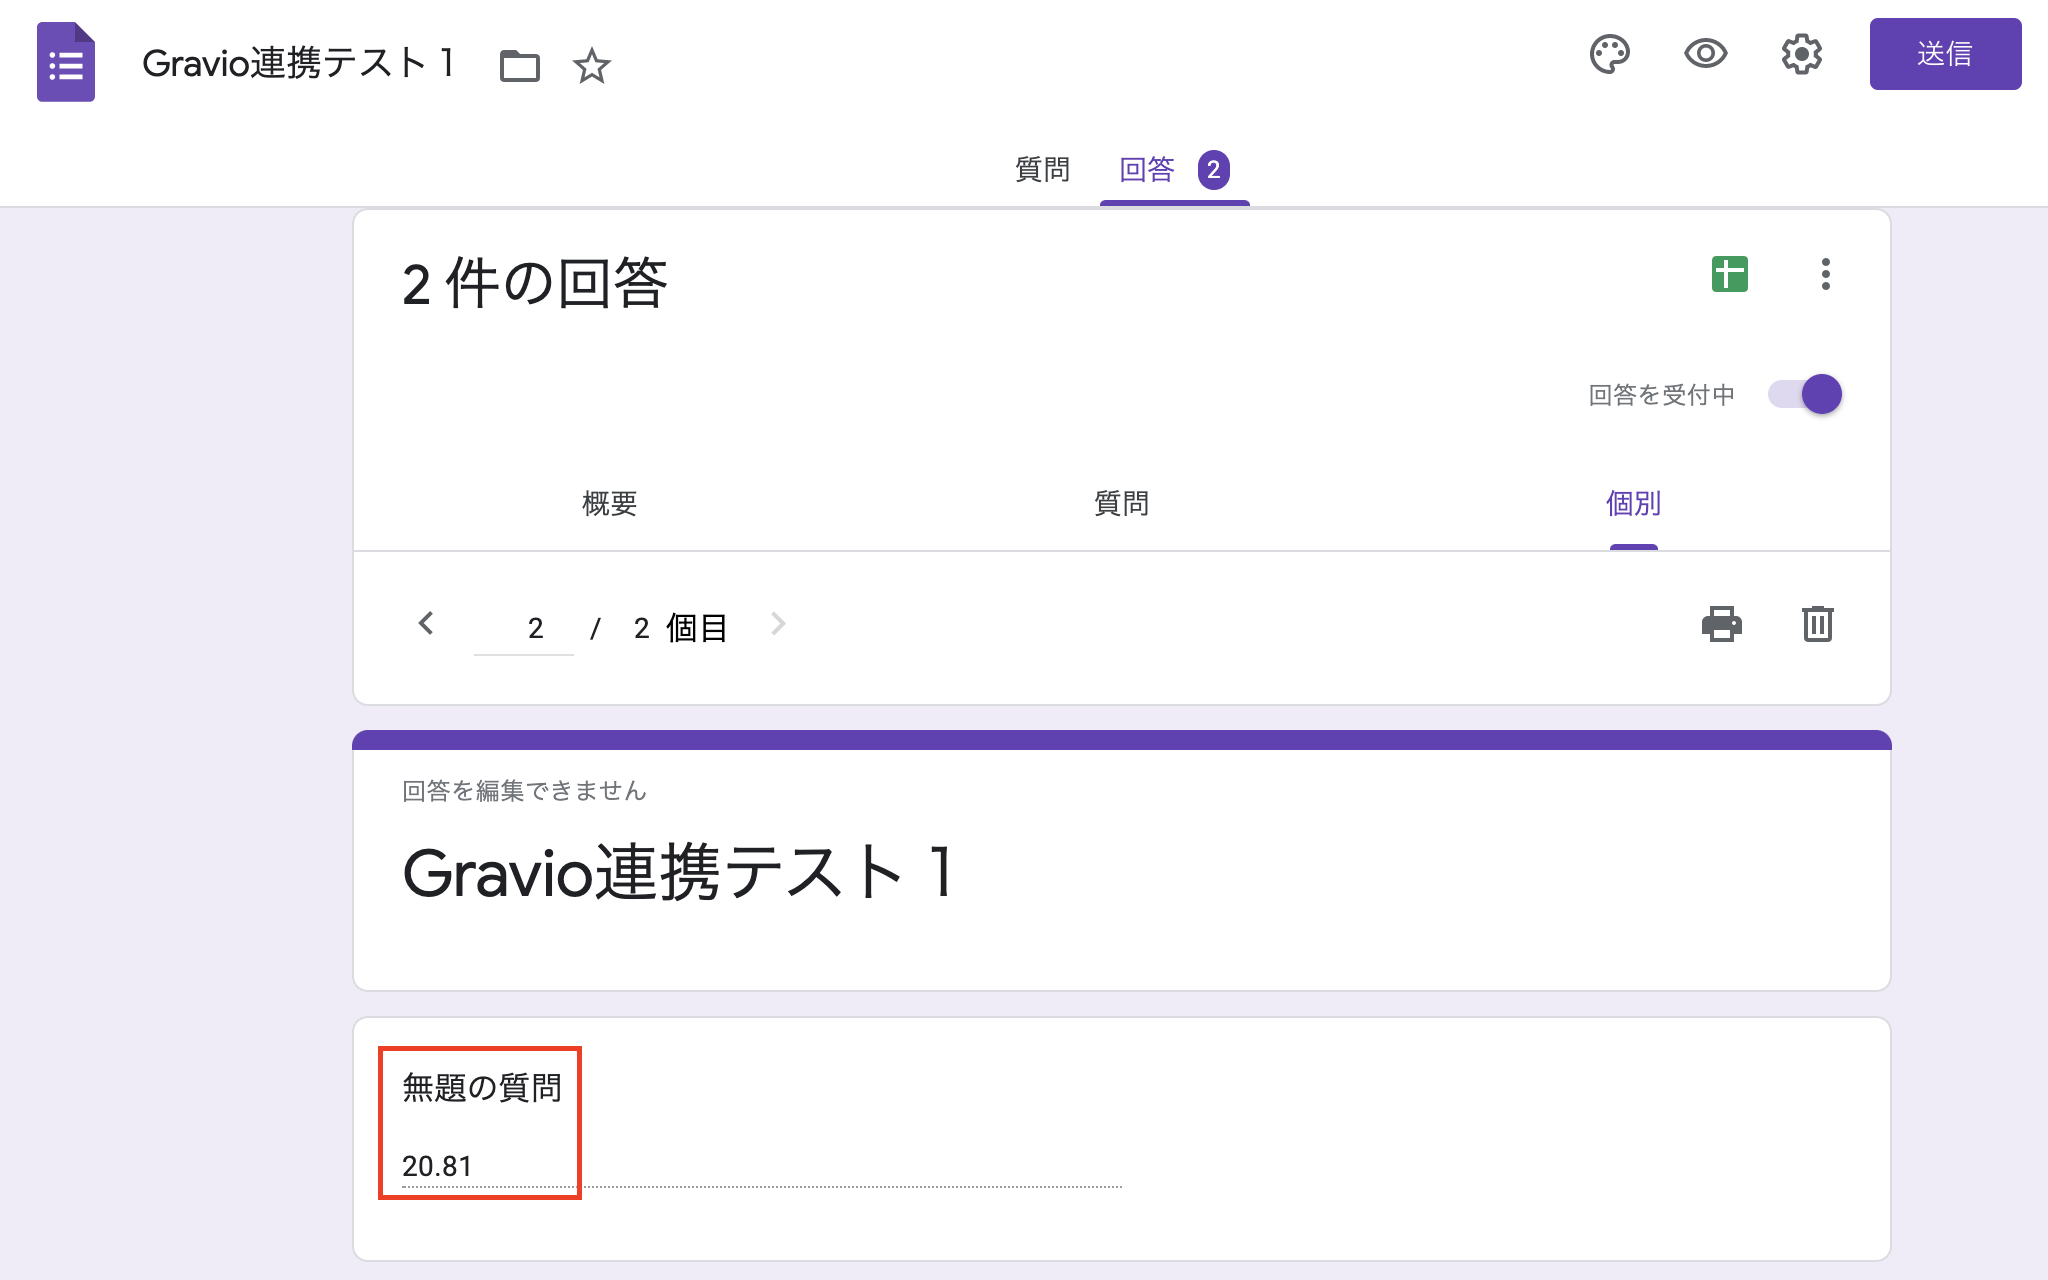
Task: Toggle 回答を受付中 switch off
Action: point(1805,394)
